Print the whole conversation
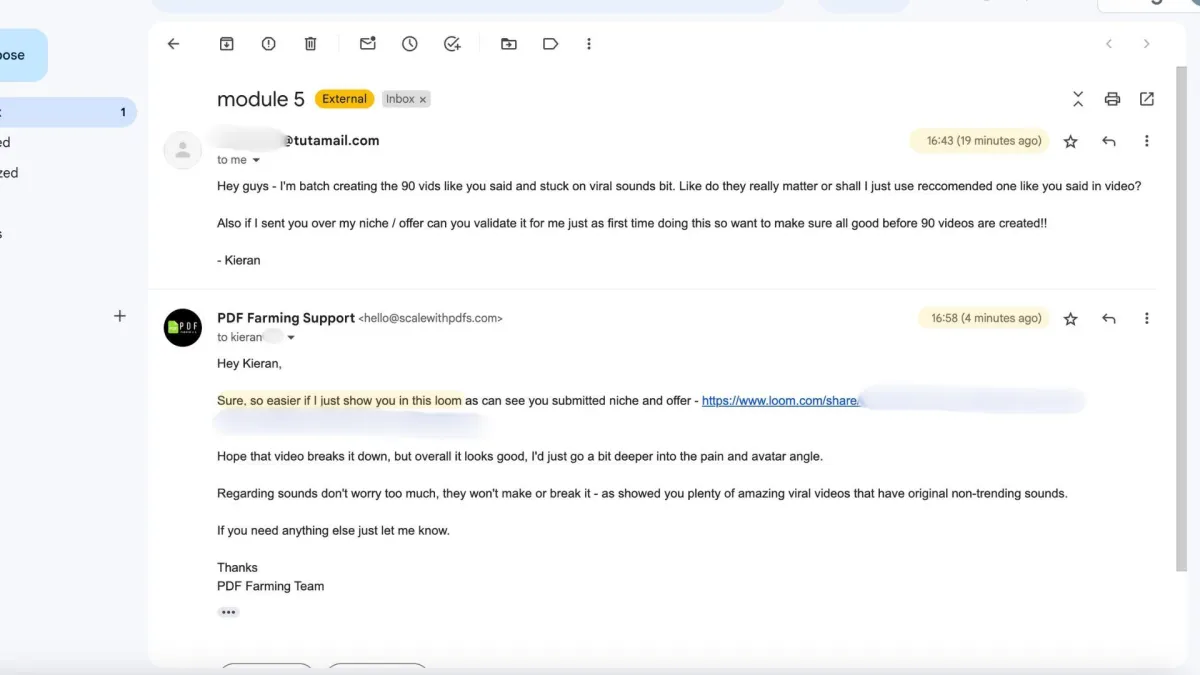1200x675 pixels. pos(1112,99)
